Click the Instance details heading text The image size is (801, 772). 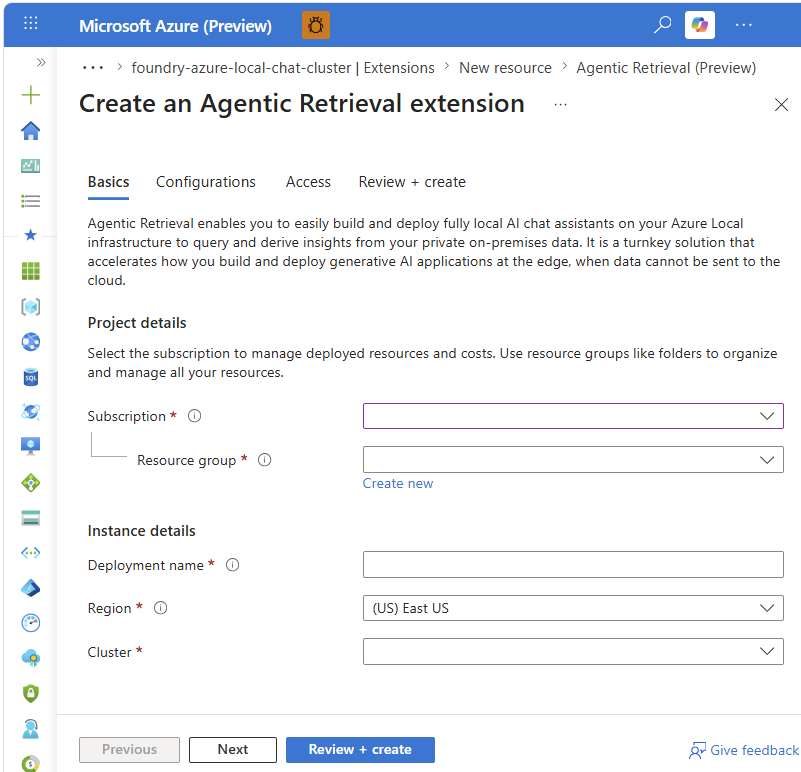[142, 531]
